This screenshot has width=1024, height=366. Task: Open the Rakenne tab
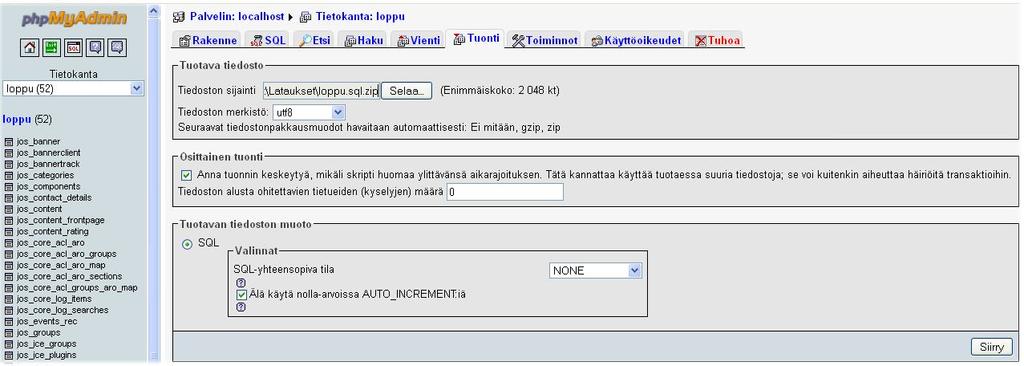tap(208, 41)
